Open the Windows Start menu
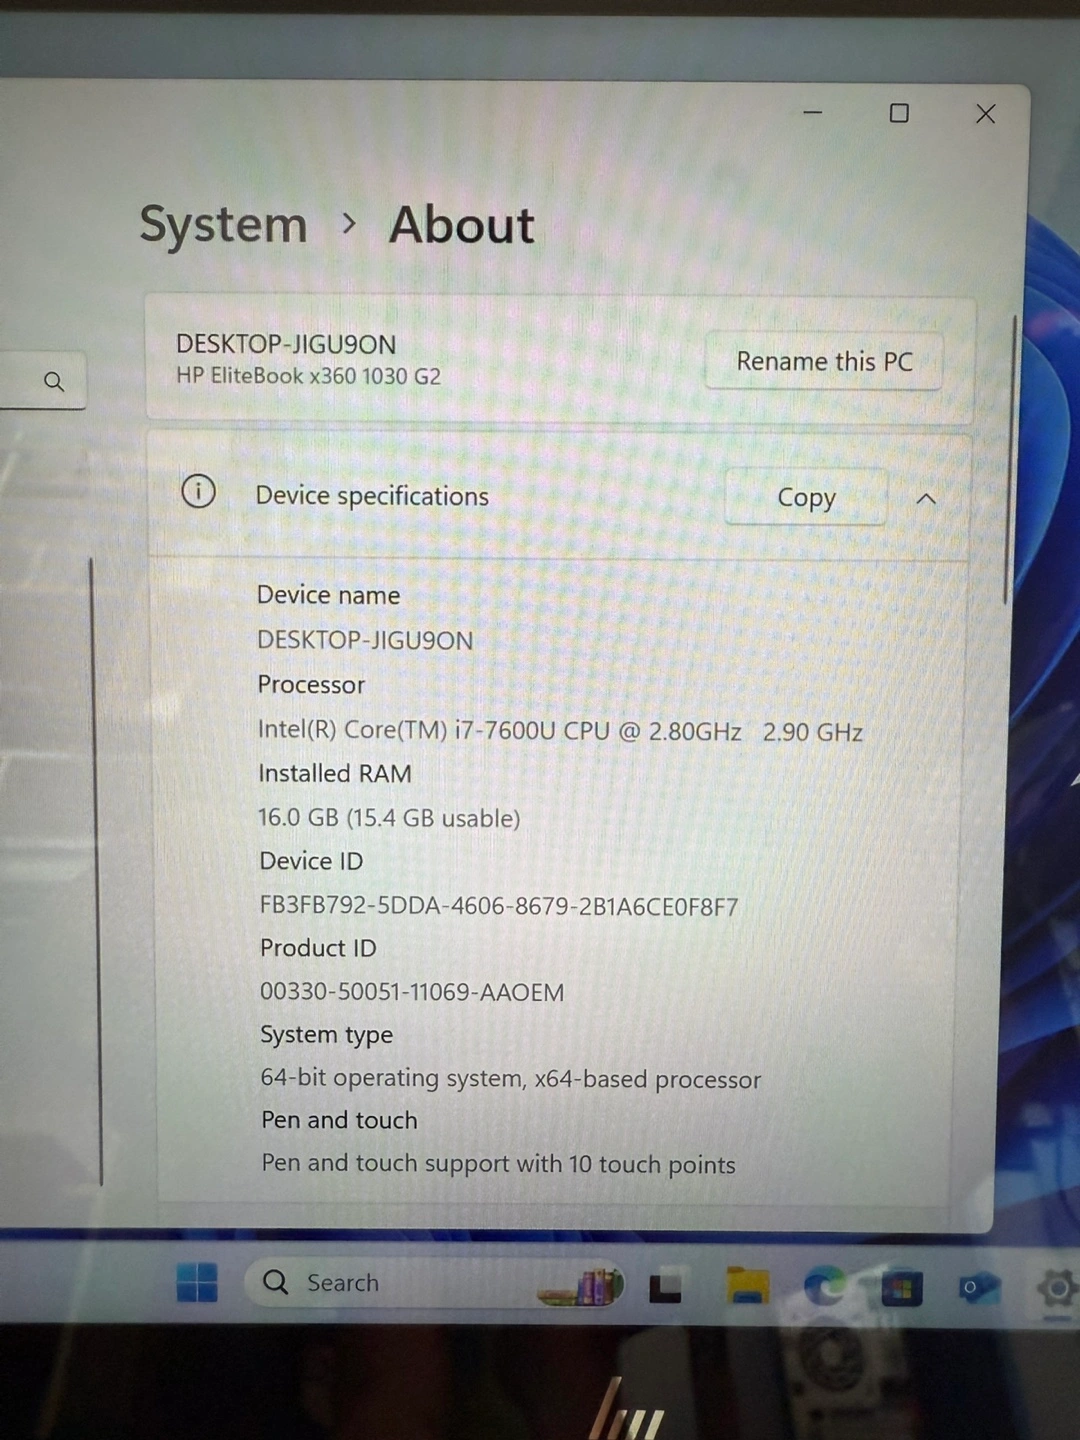The width and height of the screenshot is (1080, 1440). [197, 1282]
